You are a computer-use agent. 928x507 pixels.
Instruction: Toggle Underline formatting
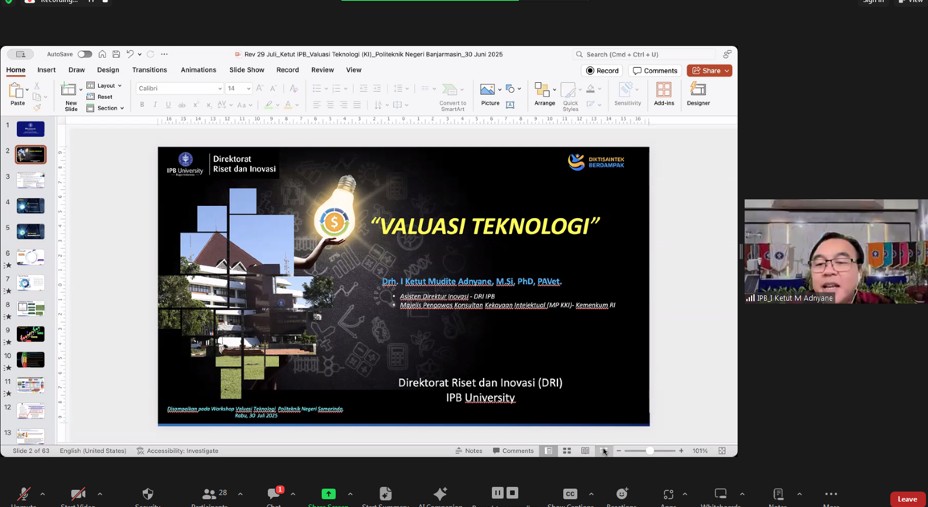click(168, 105)
